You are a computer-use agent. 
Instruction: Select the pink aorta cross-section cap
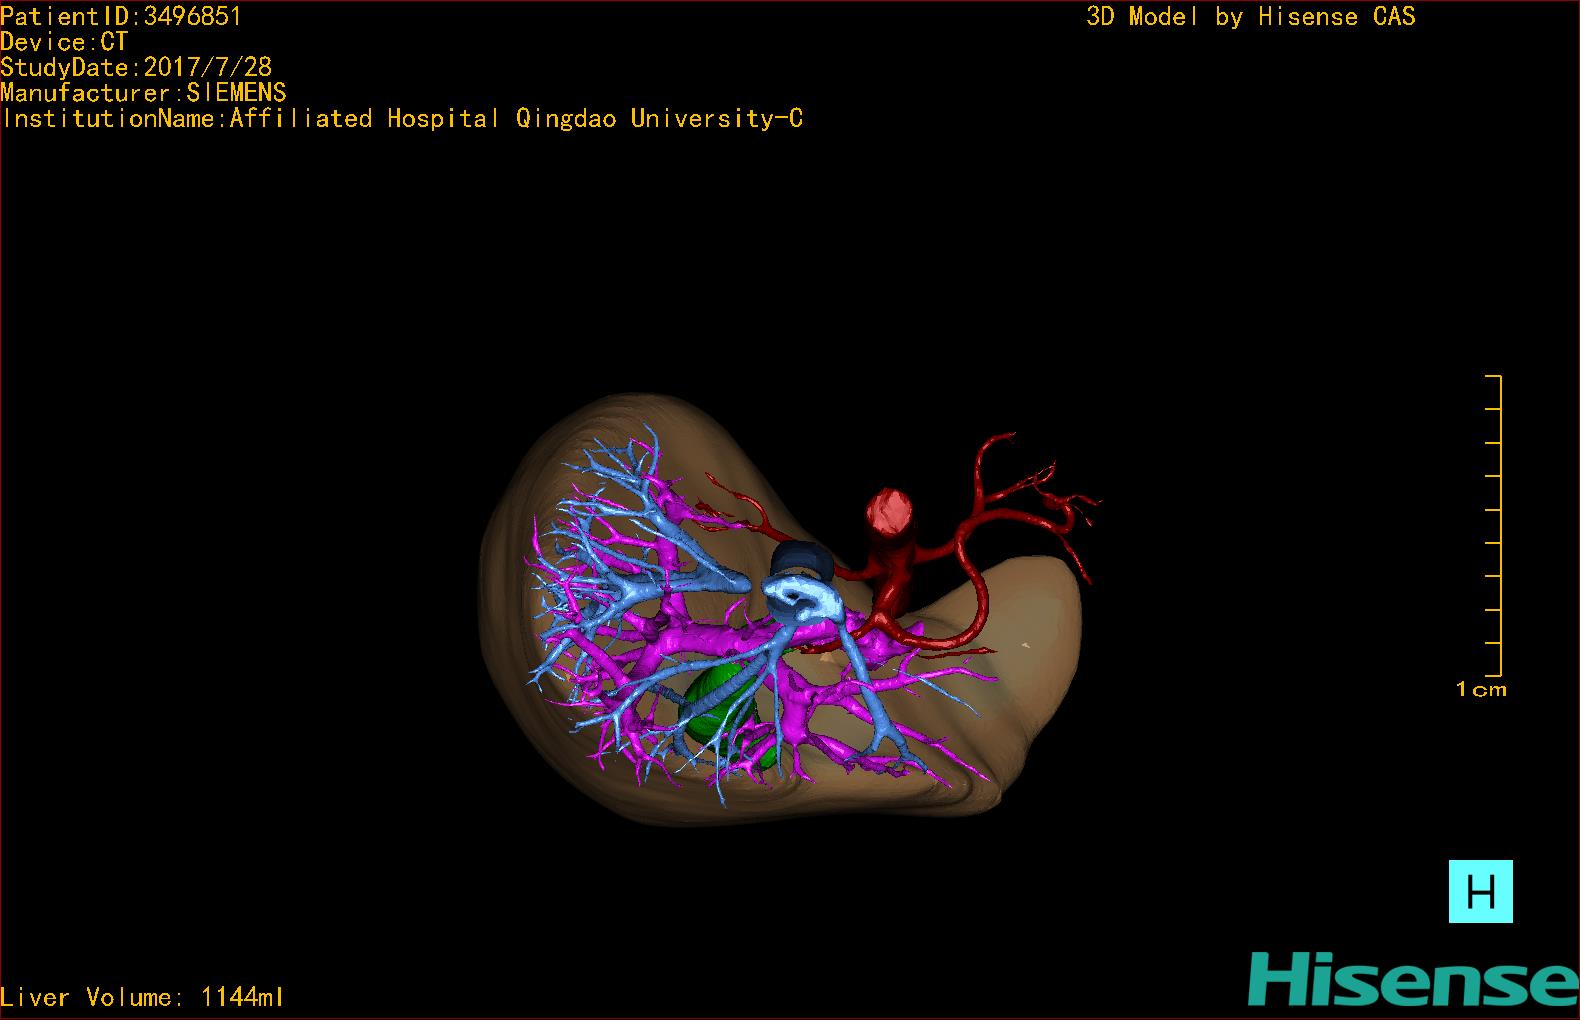click(889, 512)
